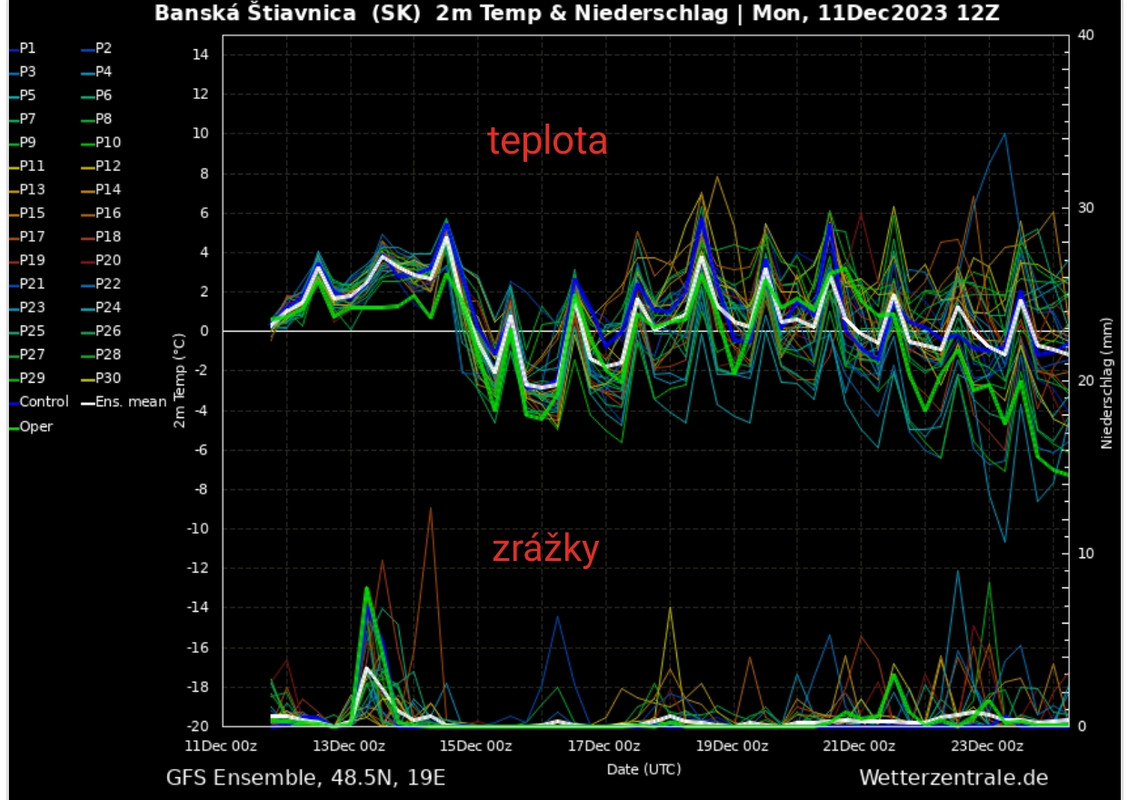Click the P10 legend entry

(101, 142)
